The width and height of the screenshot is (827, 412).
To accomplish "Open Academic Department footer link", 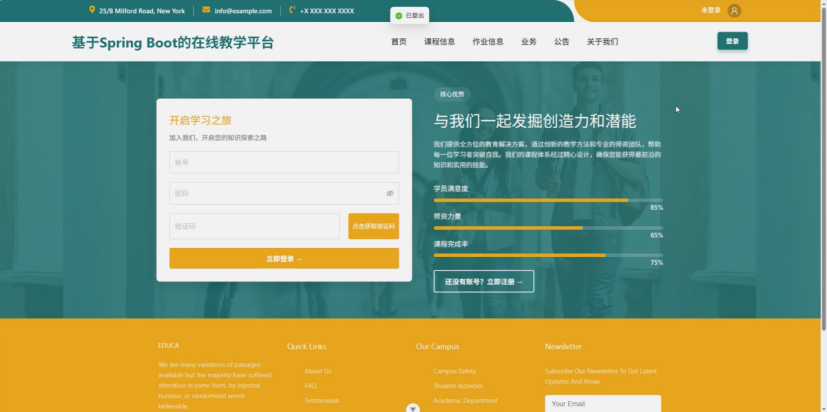I will click(465, 401).
